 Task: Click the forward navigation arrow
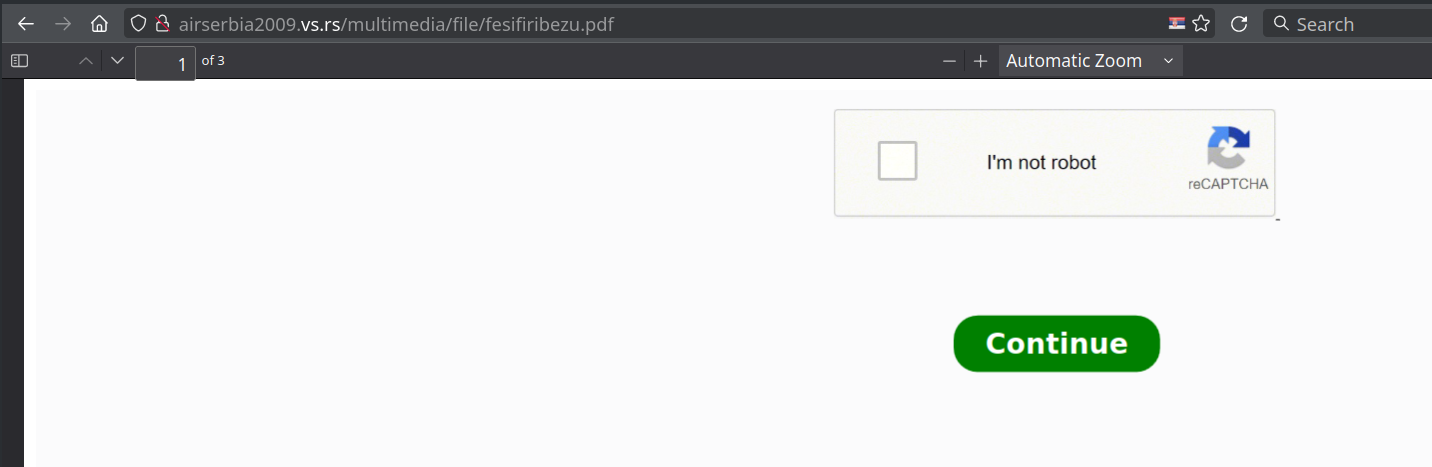[x=63, y=24]
